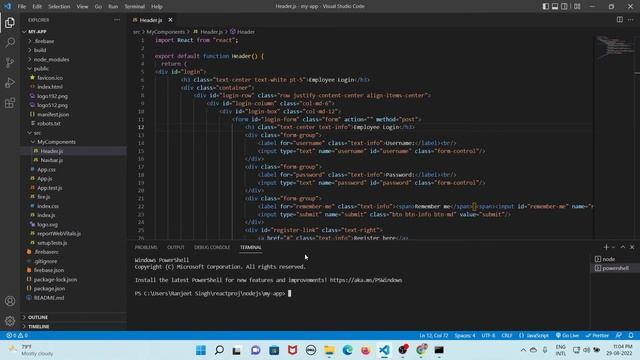
Task: Open README.md file
Action: (49, 298)
